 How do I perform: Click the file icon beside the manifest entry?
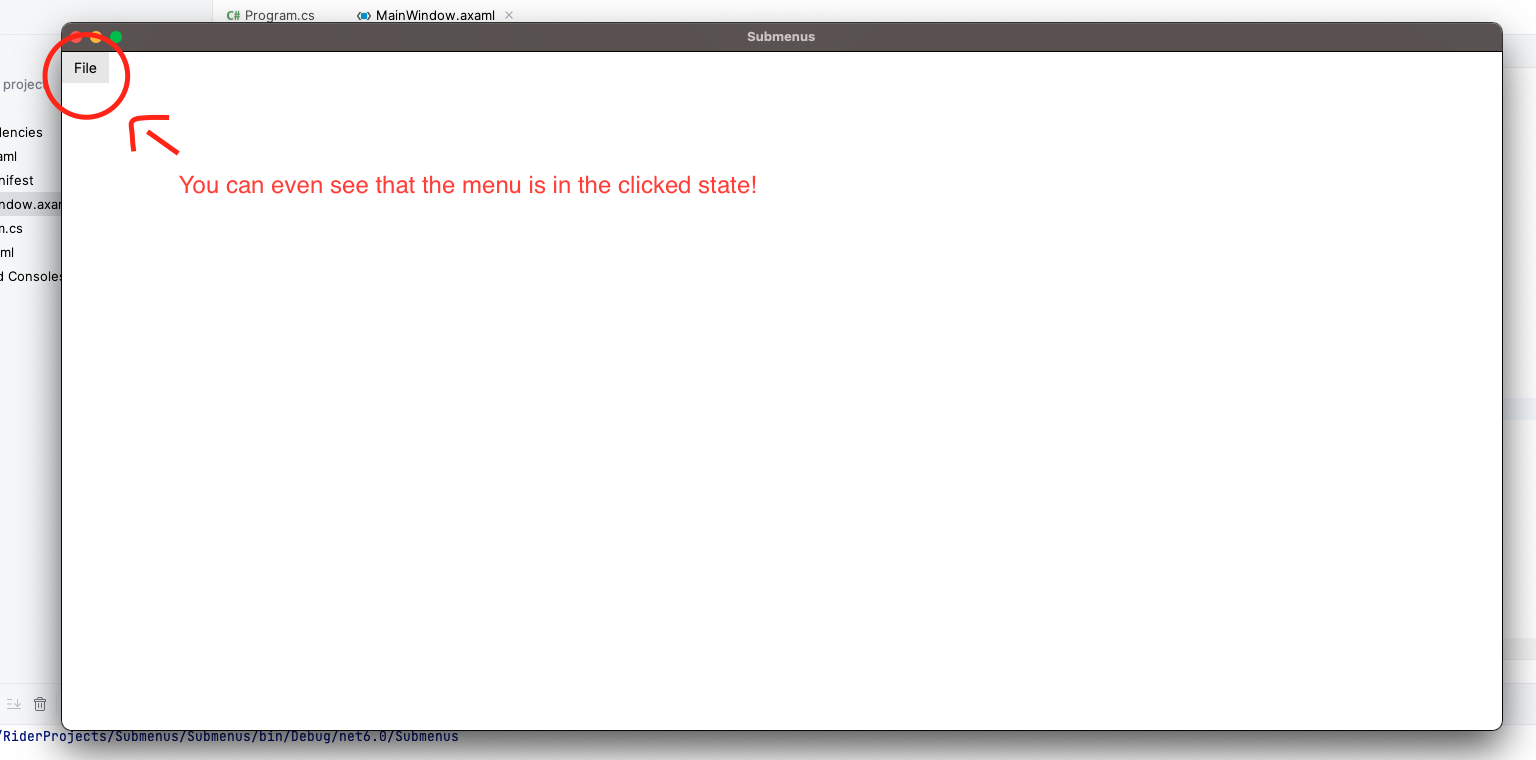point(0,180)
